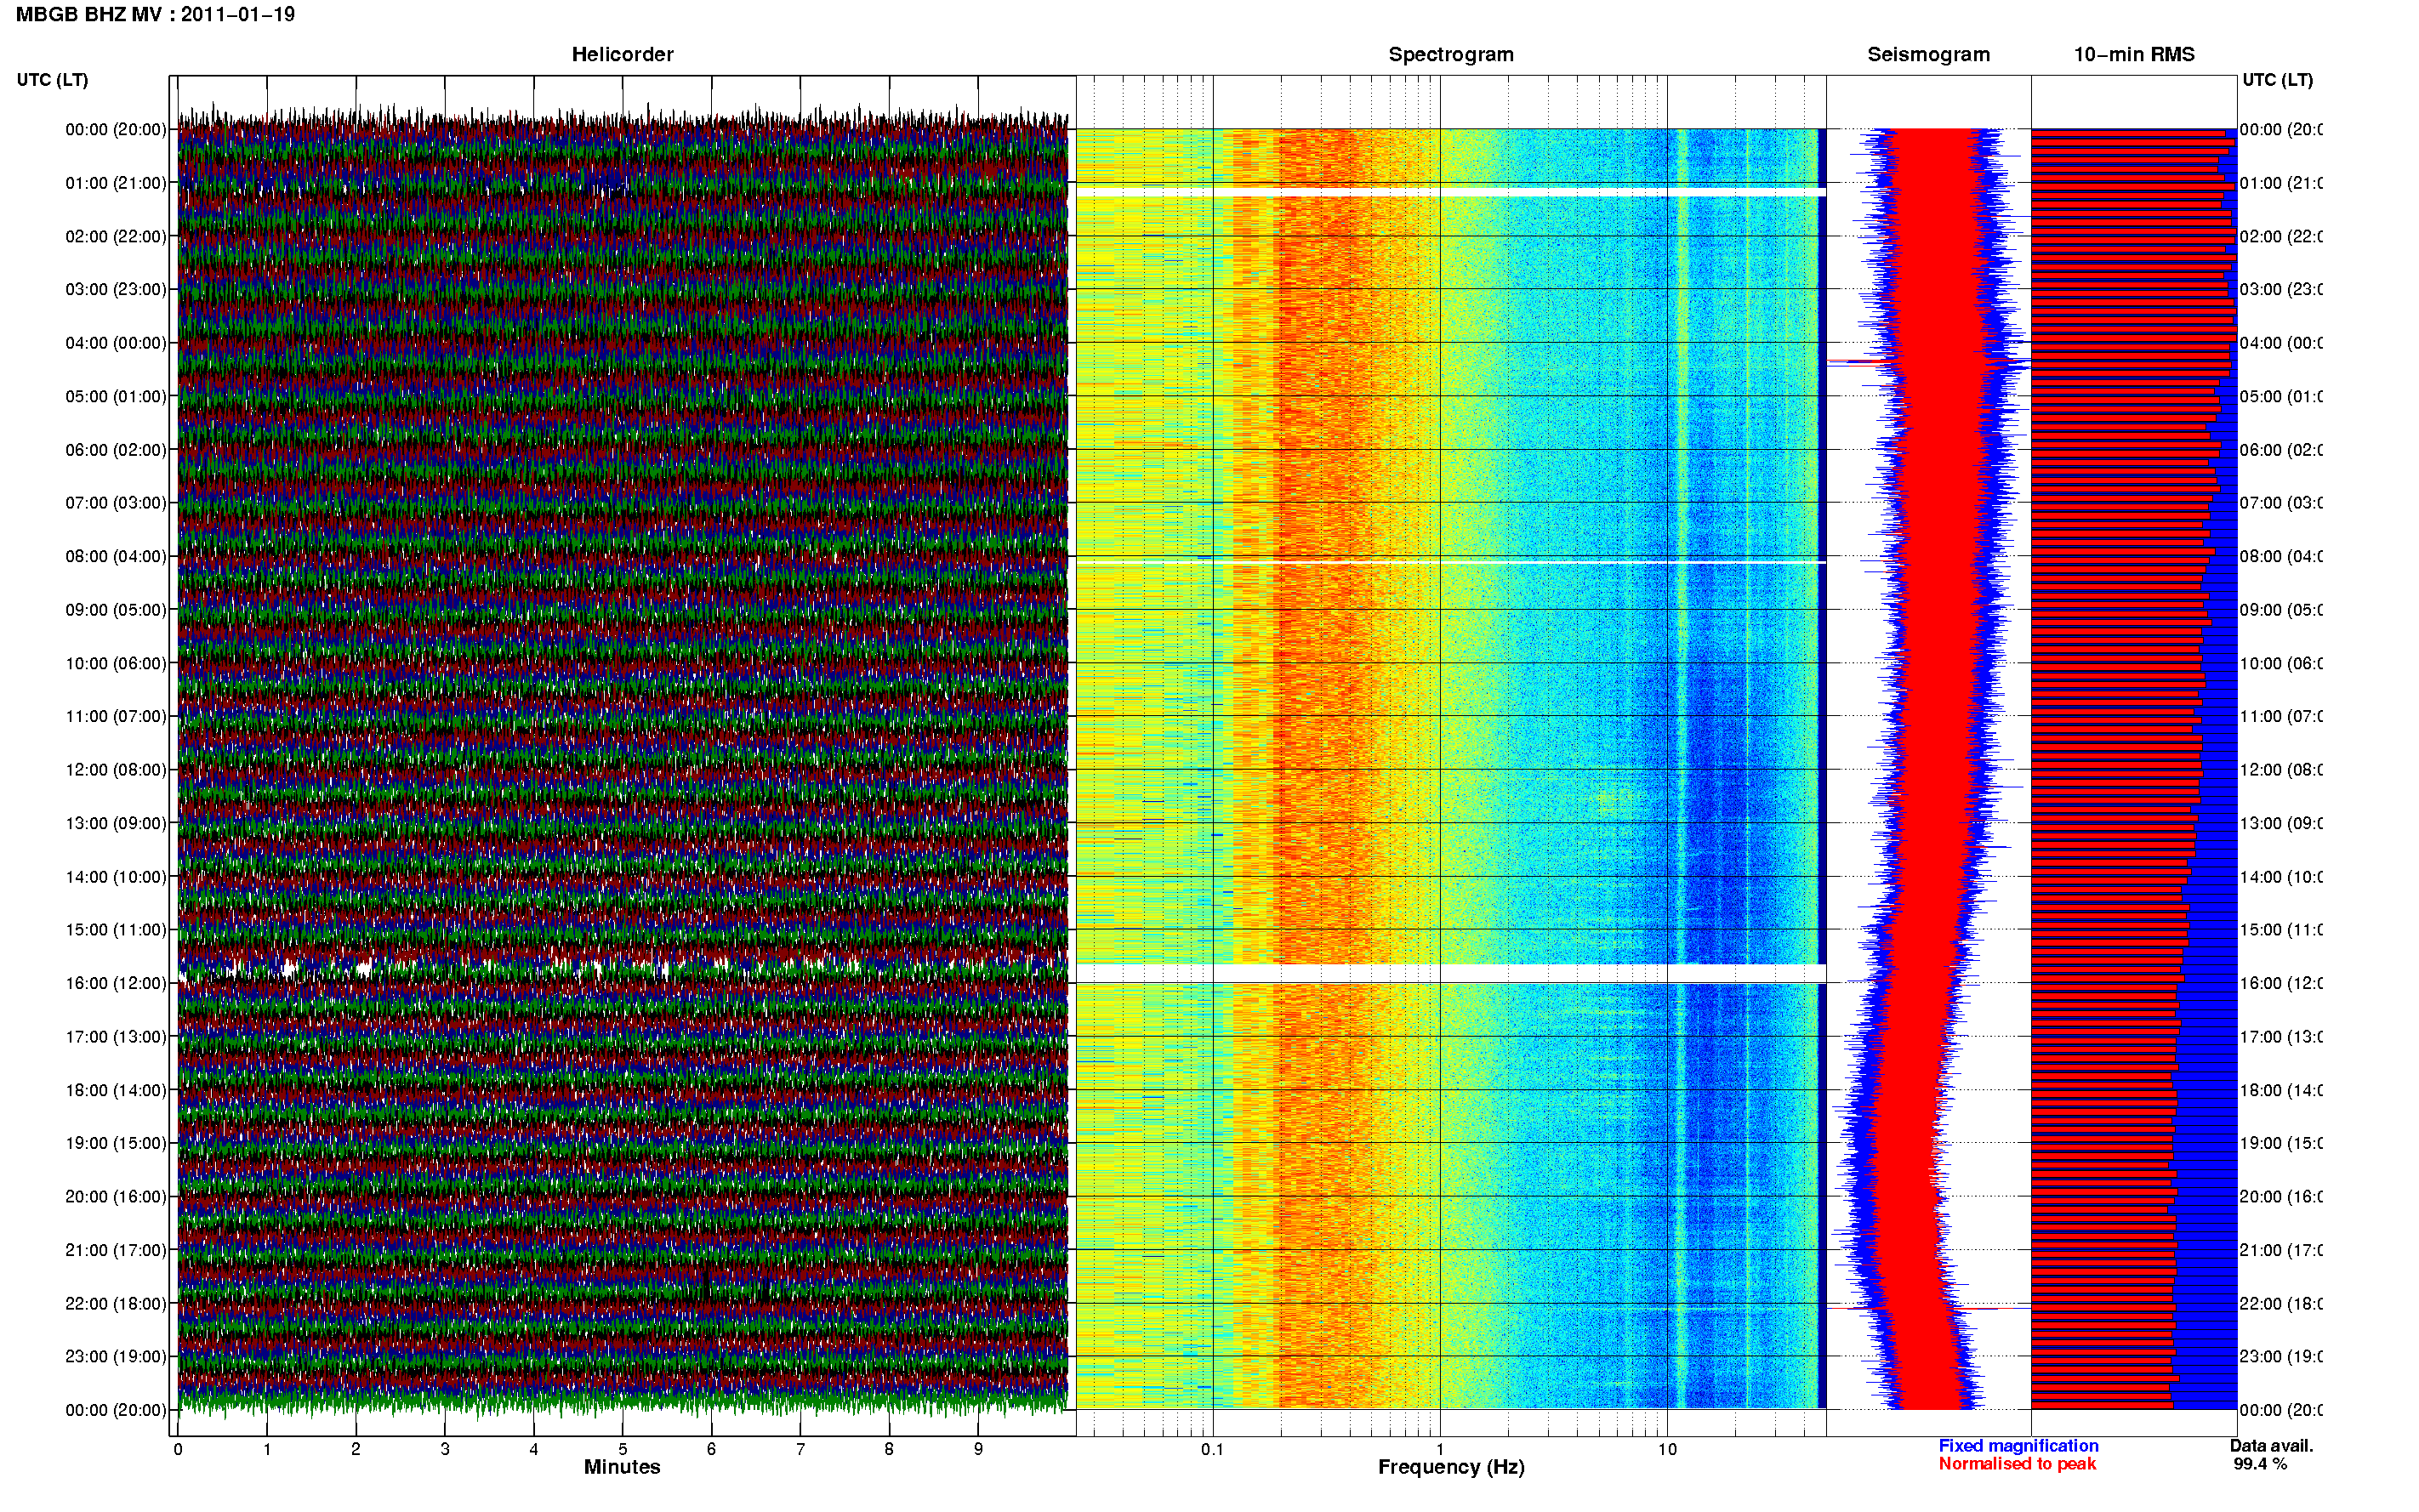Click minute tick label '9' under helicorder

tap(978, 1449)
